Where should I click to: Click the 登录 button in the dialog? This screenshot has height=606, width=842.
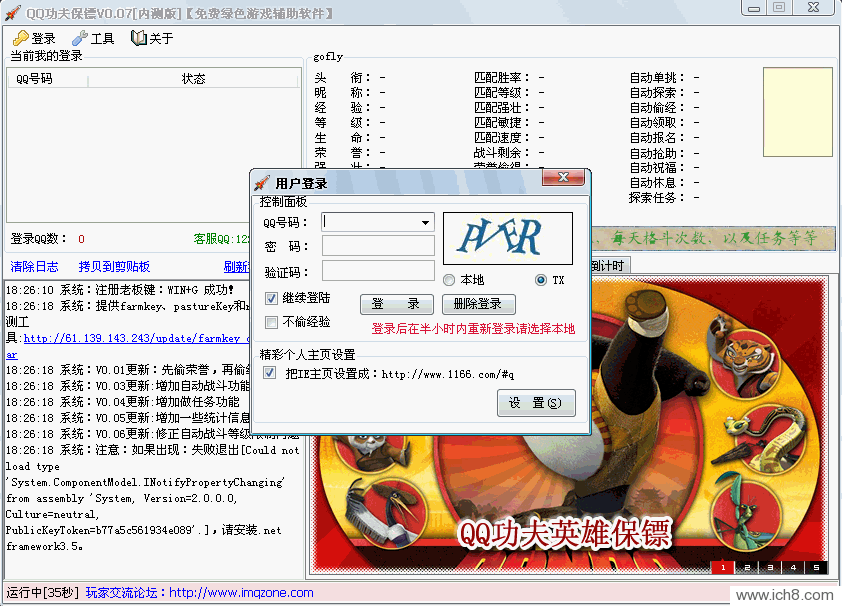click(397, 304)
